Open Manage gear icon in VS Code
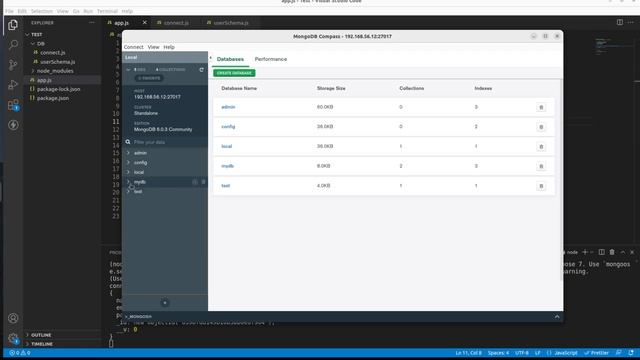640x360 pixels. (13, 338)
